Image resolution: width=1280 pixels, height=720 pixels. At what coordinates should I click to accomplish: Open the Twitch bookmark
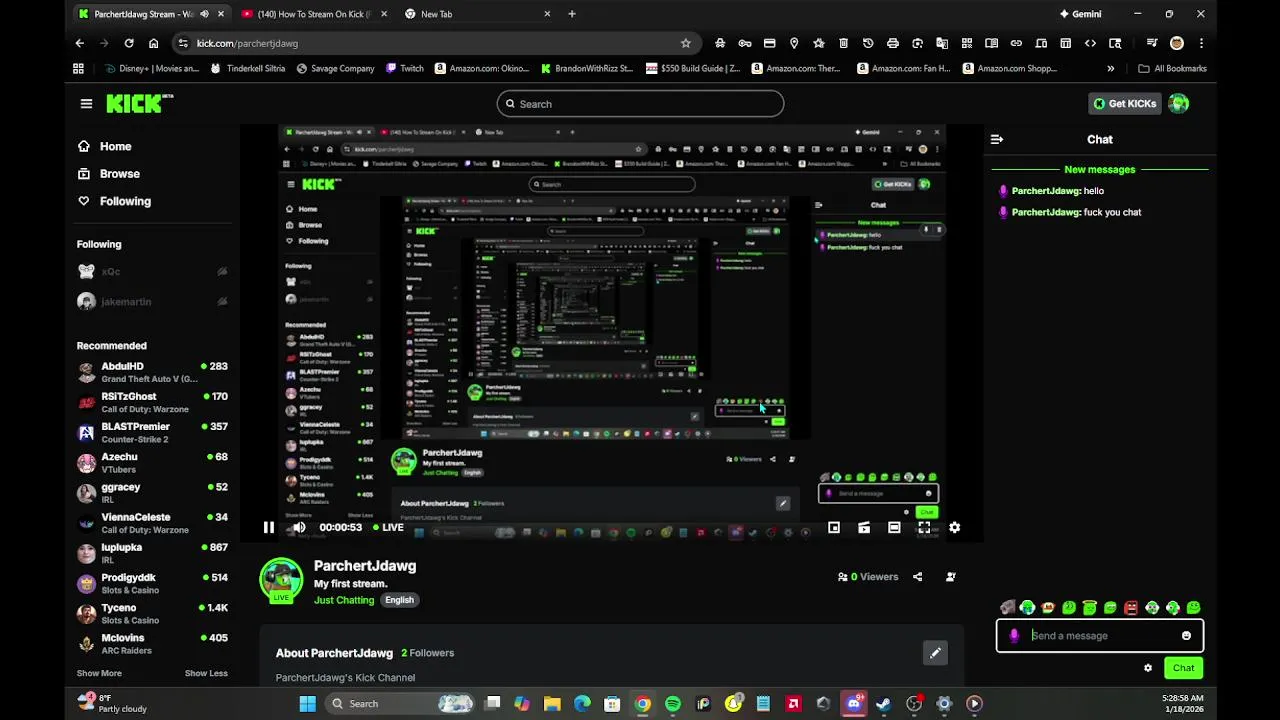(x=404, y=69)
